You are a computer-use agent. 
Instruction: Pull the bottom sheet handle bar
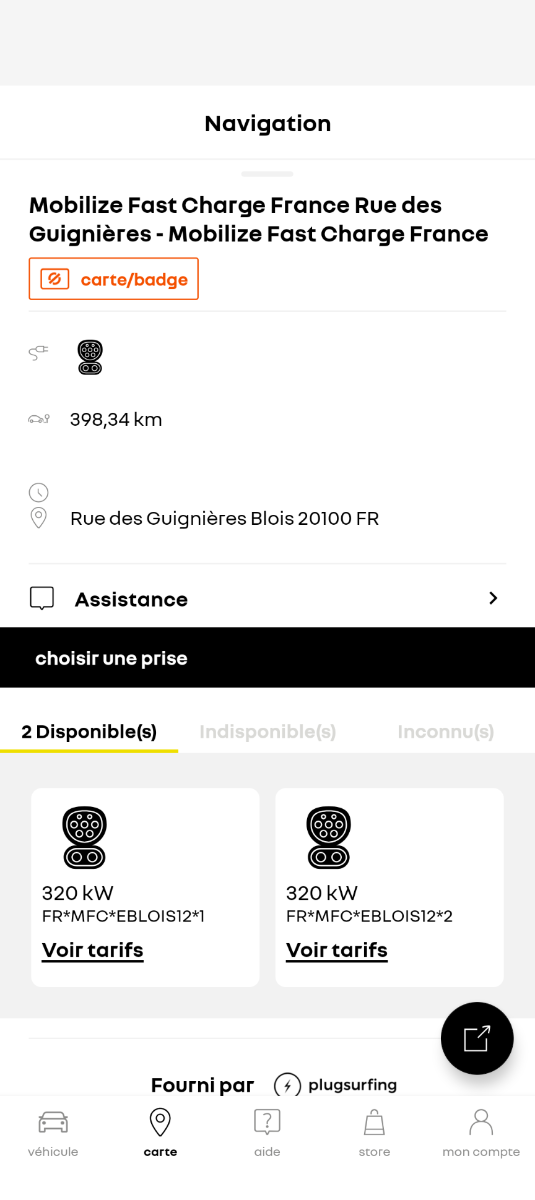267,174
